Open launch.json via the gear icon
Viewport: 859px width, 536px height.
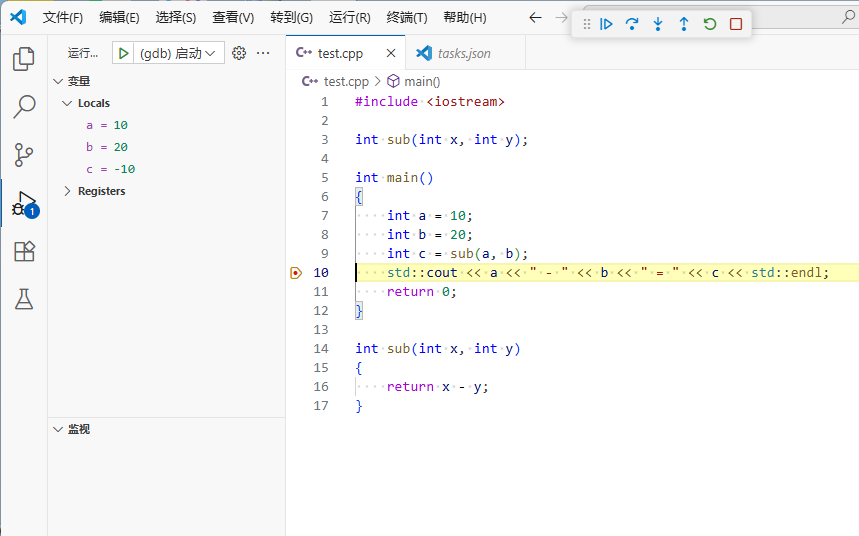239,53
